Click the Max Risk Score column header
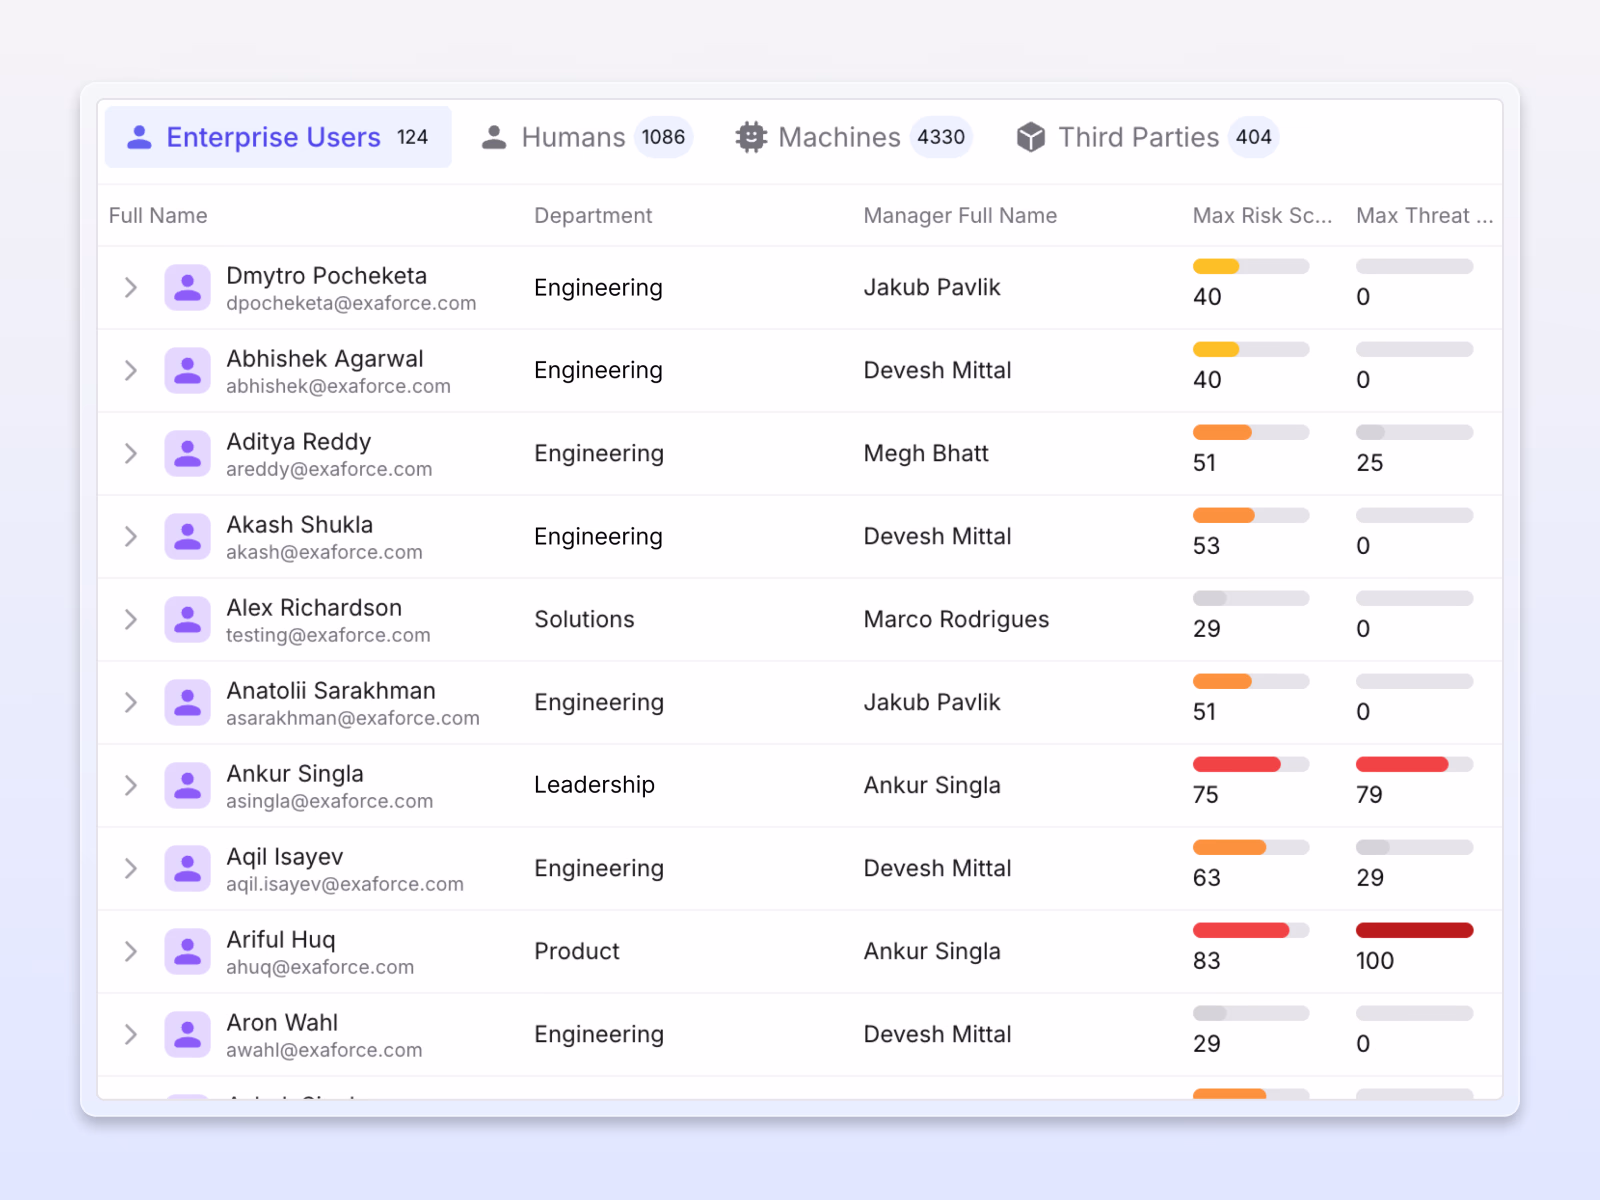Viewport: 1600px width, 1200px height. point(1262,215)
